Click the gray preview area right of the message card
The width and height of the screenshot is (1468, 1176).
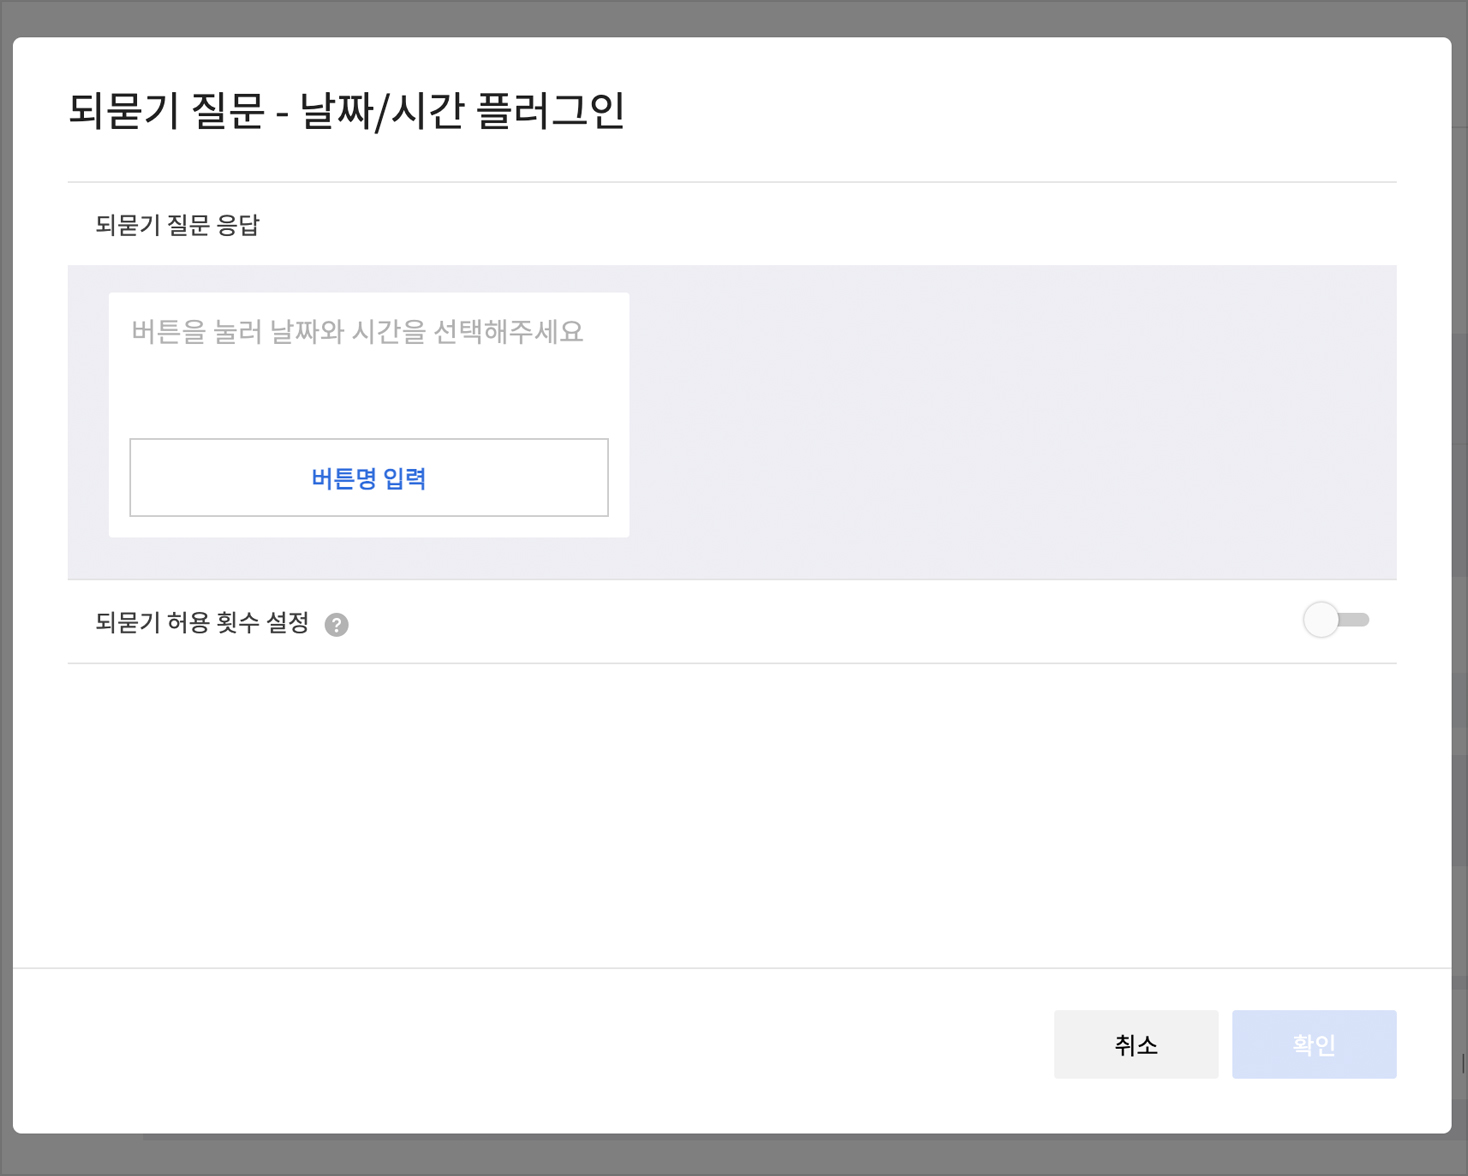click(x=1010, y=420)
